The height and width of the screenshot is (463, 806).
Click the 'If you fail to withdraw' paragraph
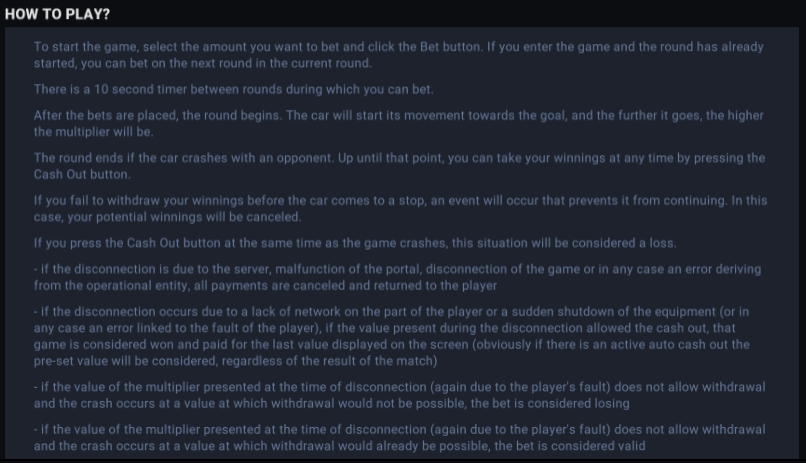click(x=400, y=209)
